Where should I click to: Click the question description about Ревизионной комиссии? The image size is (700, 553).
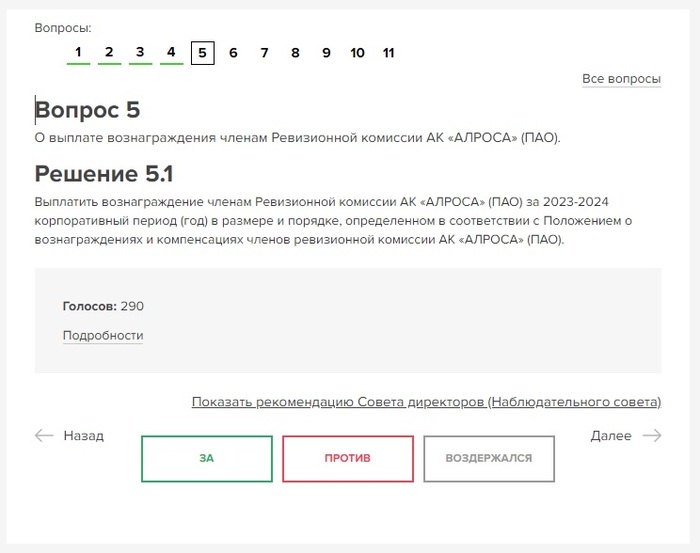pos(297,138)
